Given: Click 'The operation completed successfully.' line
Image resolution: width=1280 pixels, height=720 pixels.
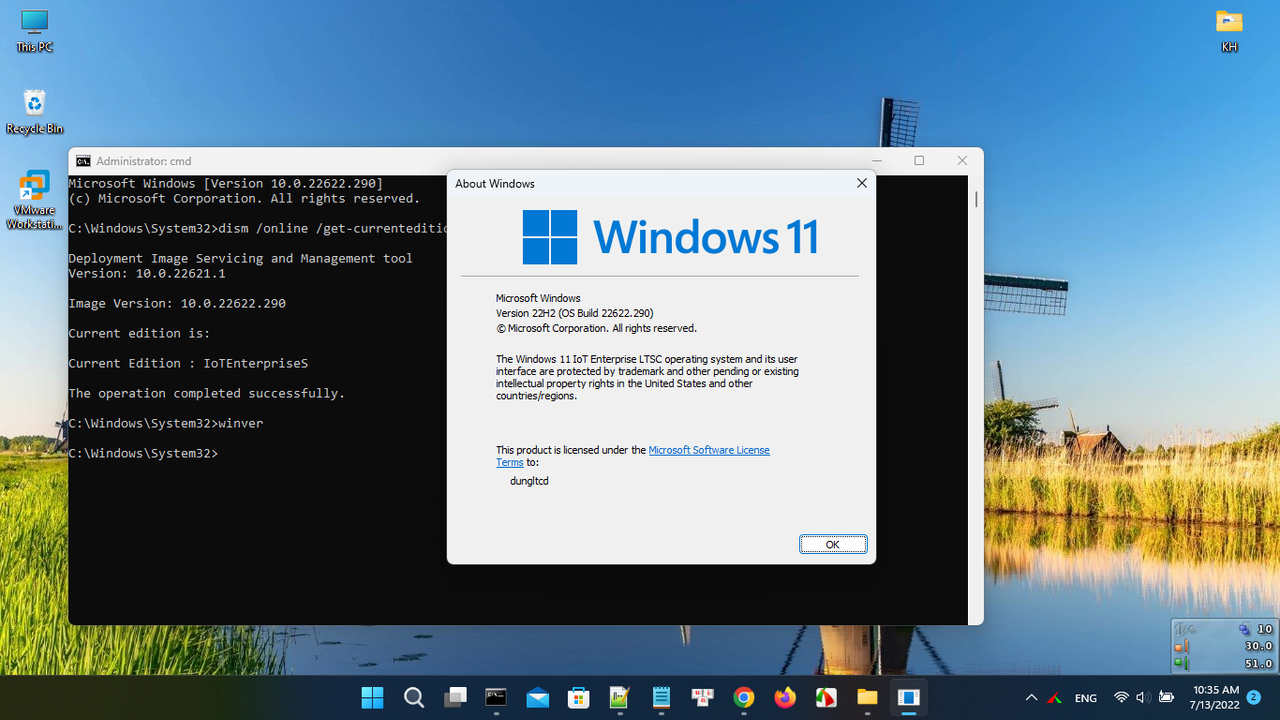Looking at the screenshot, I should pos(207,393).
